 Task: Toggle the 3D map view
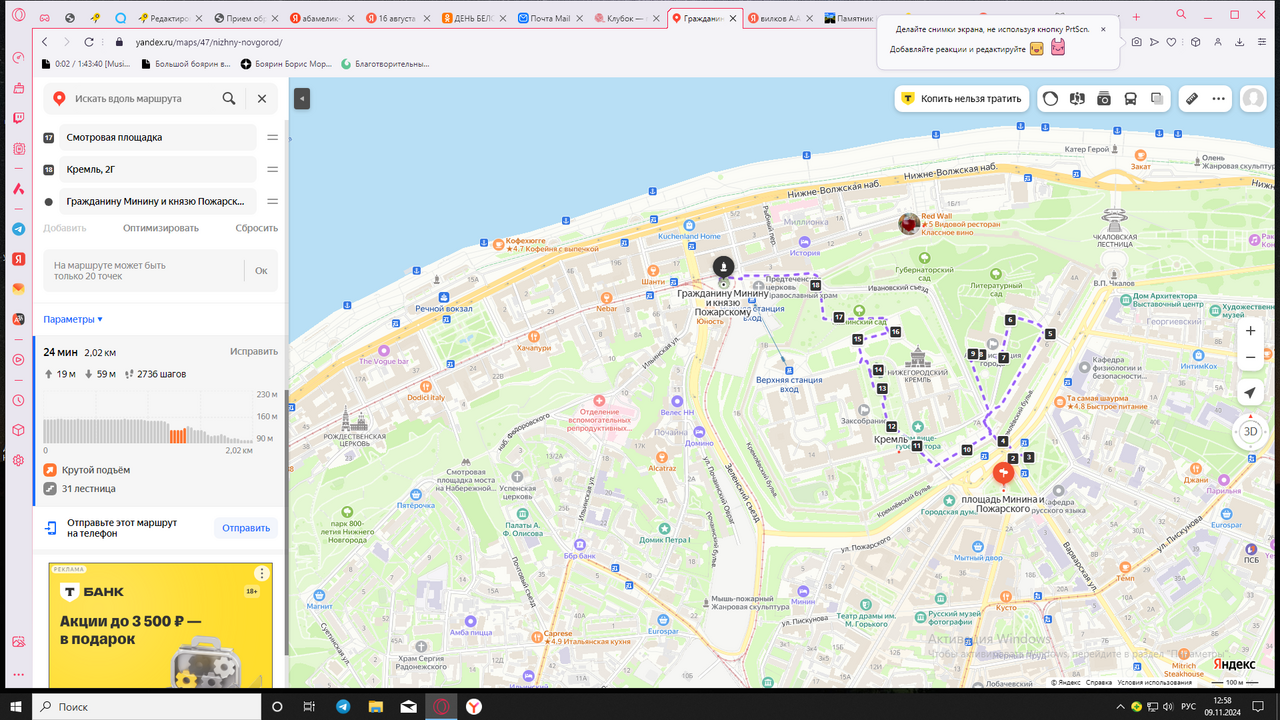click(x=1250, y=431)
